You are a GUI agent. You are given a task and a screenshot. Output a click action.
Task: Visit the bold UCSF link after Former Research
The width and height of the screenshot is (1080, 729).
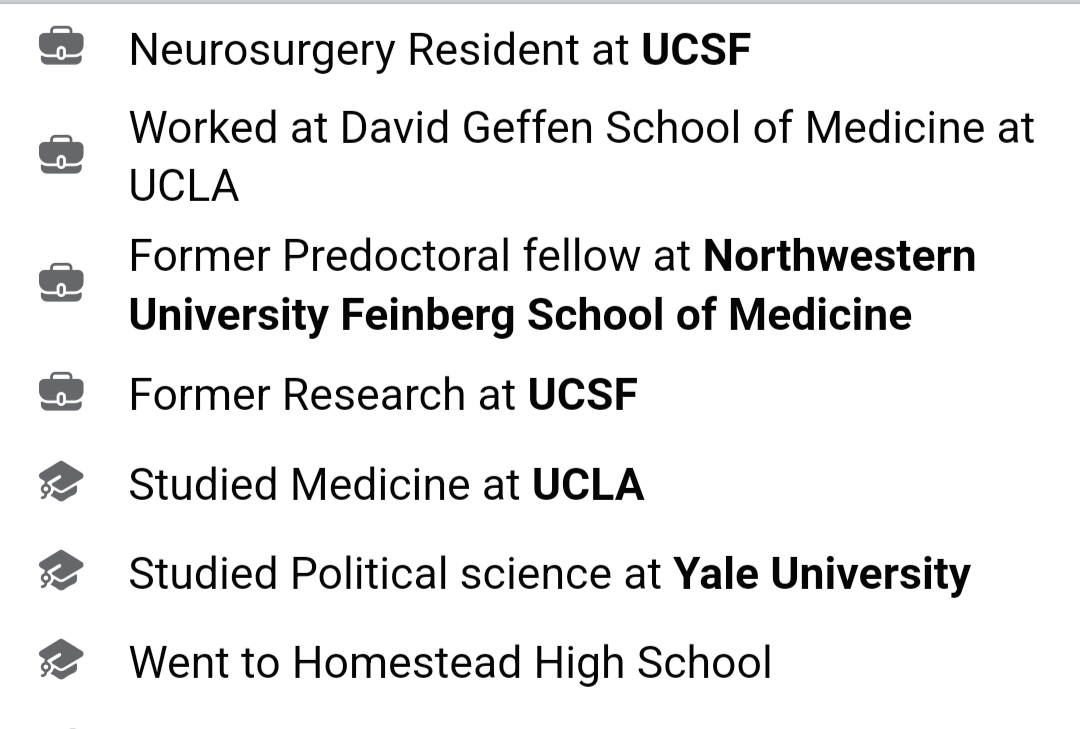point(583,395)
